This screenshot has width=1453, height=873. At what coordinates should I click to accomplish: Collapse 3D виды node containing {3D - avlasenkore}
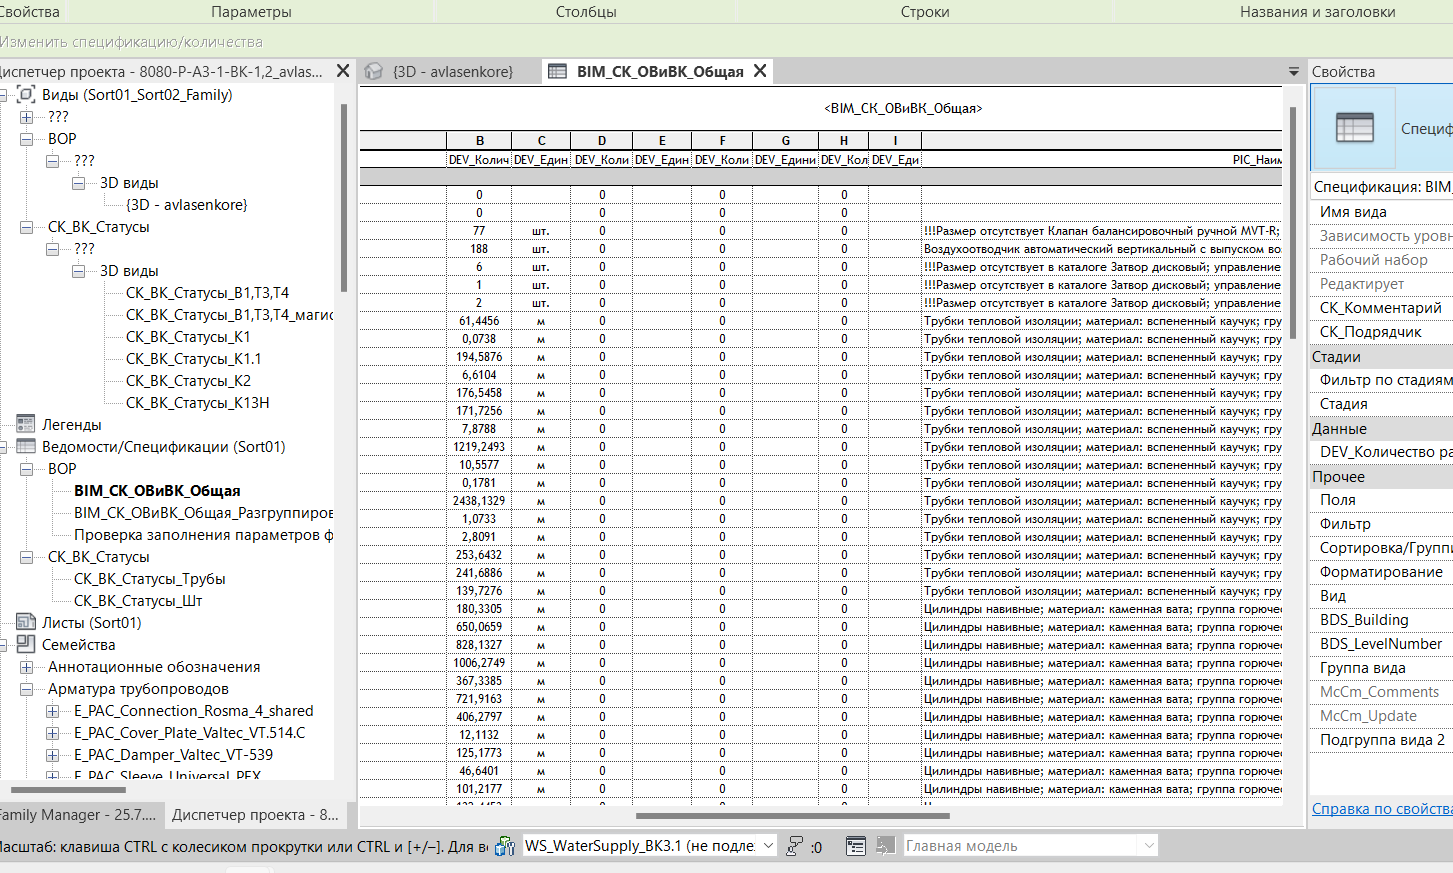pos(79,183)
